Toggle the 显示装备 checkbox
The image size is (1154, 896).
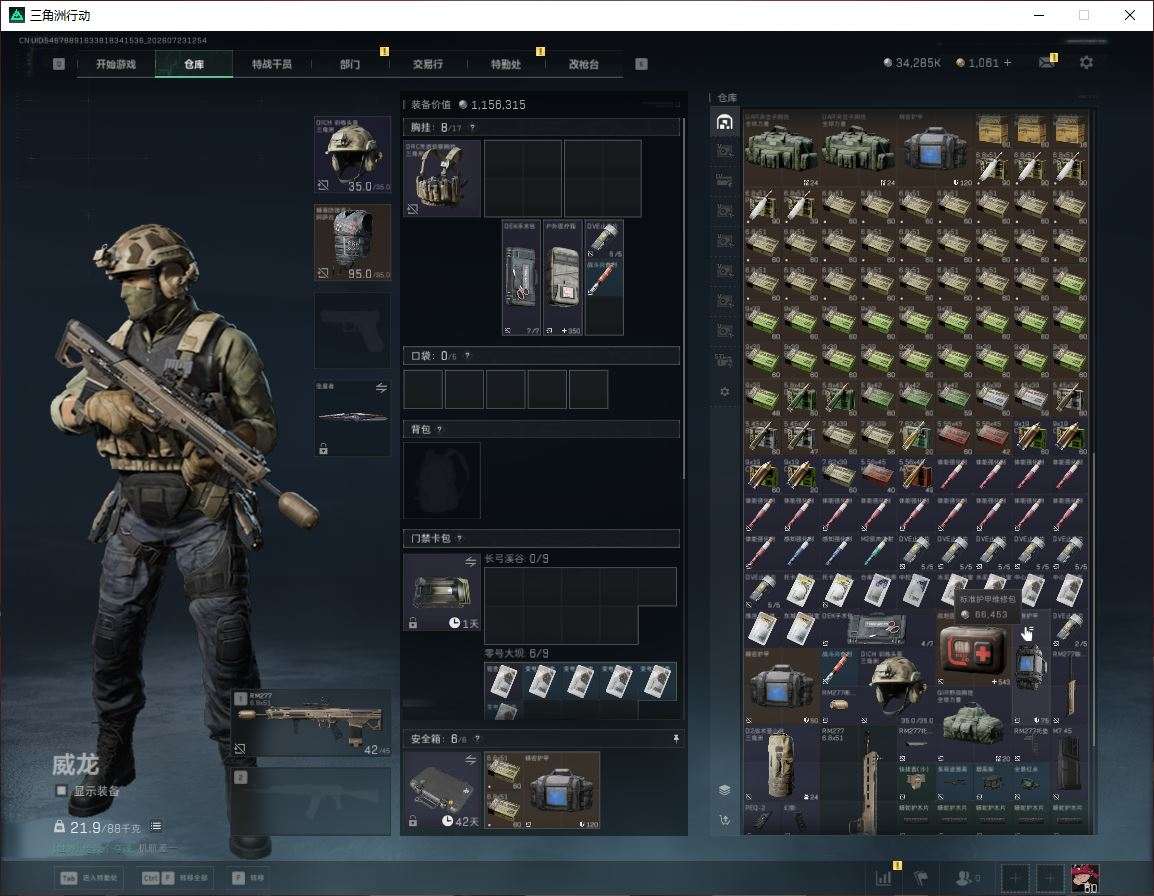(61, 791)
